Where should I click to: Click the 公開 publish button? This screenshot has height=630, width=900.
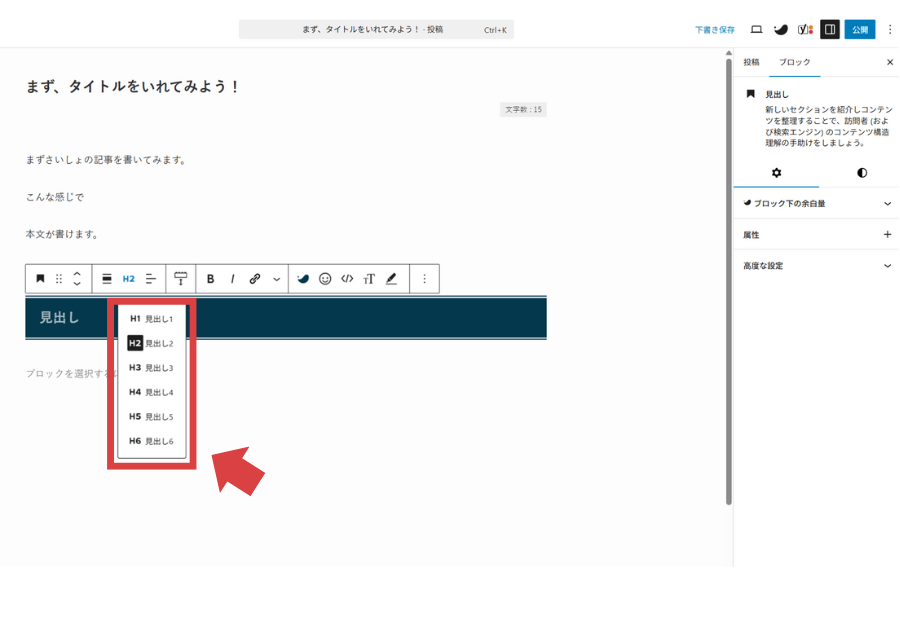(859, 30)
